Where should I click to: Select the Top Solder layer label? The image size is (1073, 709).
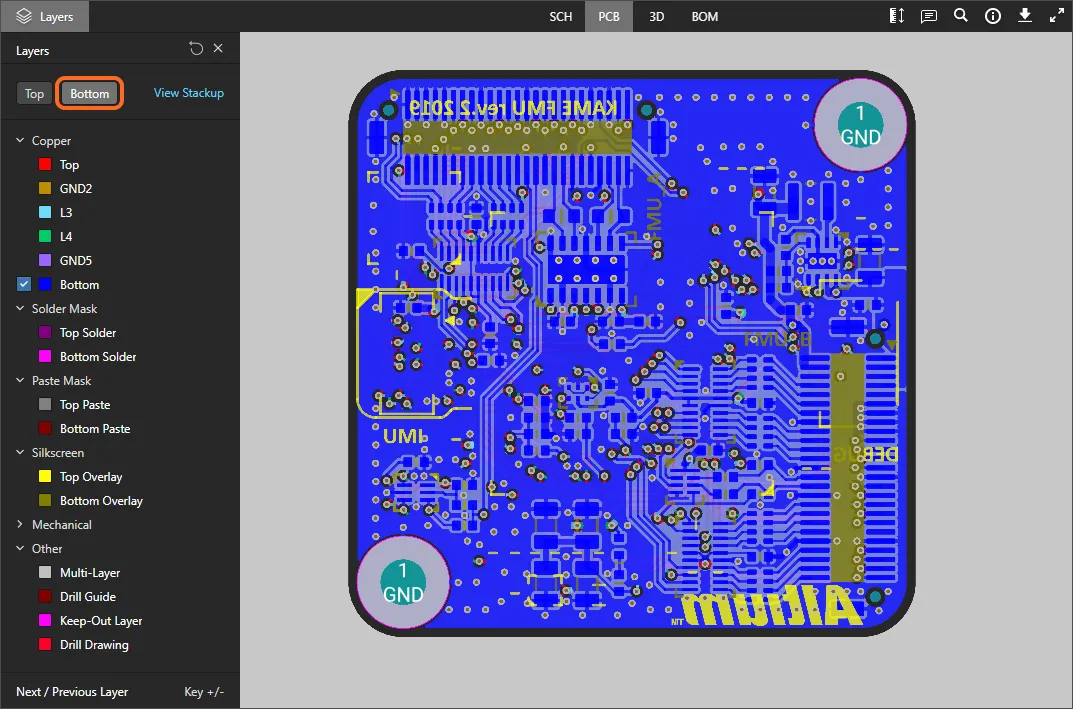pyautogui.click(x=88, y=333)
